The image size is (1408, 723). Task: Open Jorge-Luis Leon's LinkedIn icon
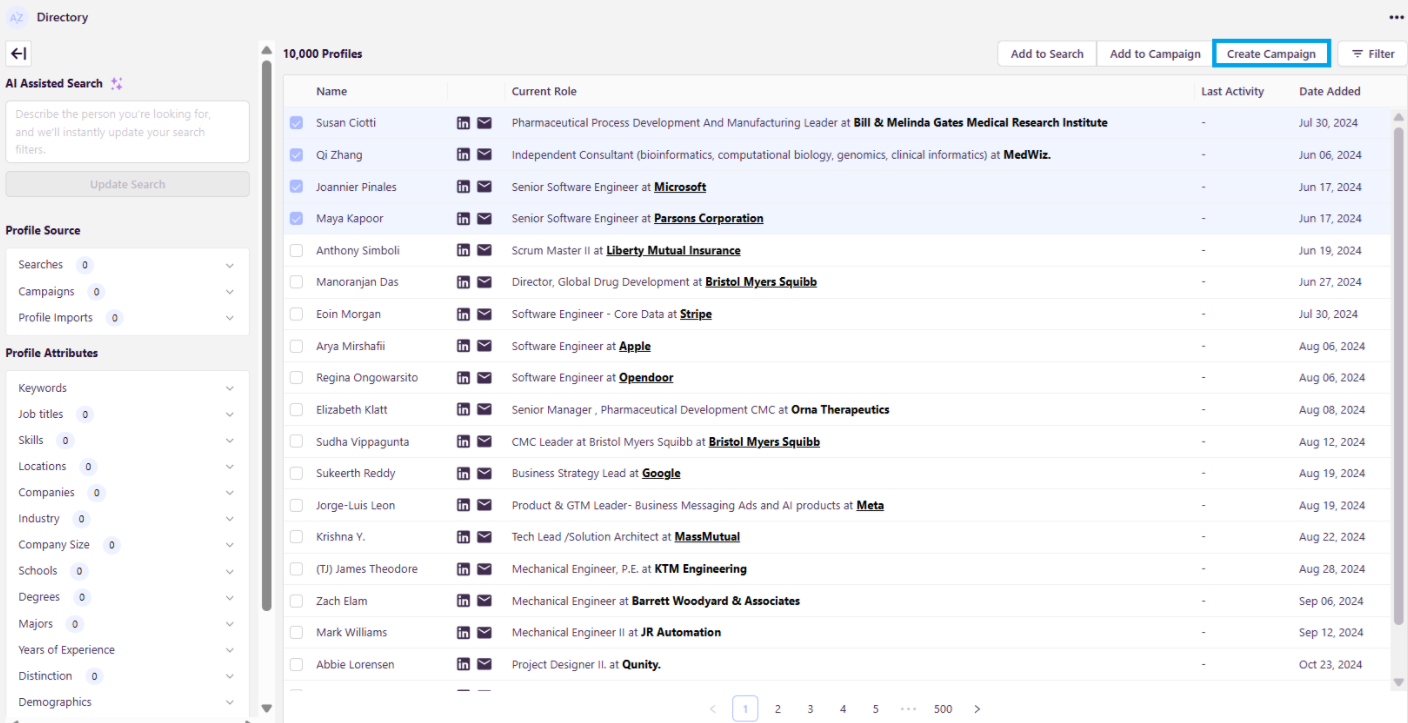(463, 505)
